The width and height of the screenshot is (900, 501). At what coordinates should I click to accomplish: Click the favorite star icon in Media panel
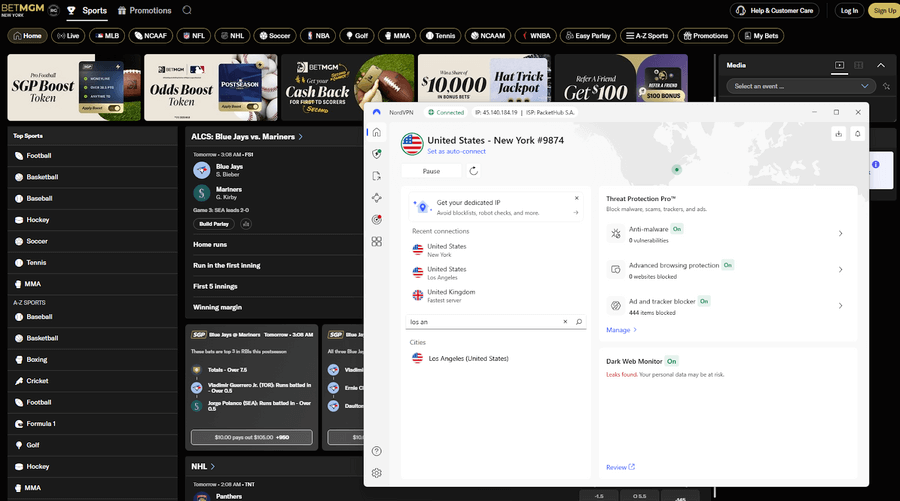point(886,86)
